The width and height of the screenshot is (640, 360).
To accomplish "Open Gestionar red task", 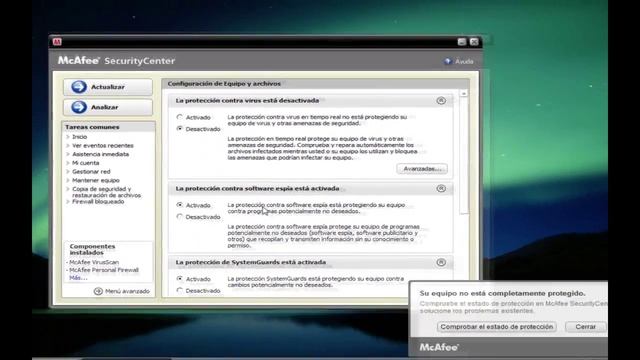I will (91, 171).
